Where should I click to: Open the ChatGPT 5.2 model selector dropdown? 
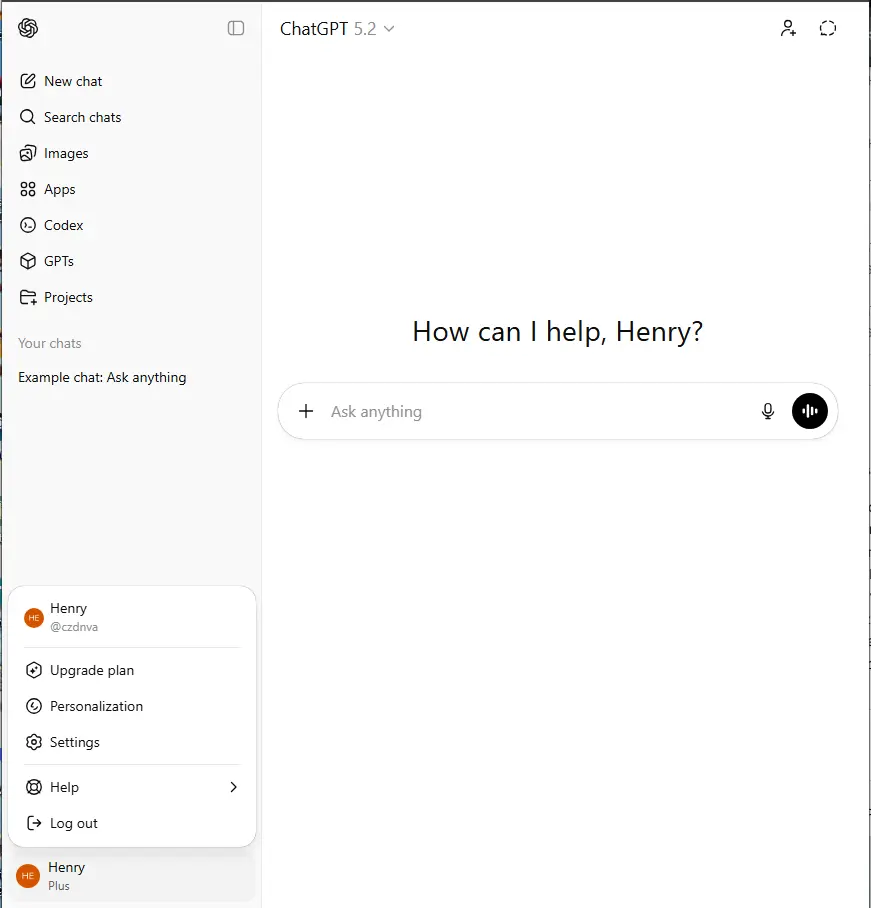pos(337,28)
